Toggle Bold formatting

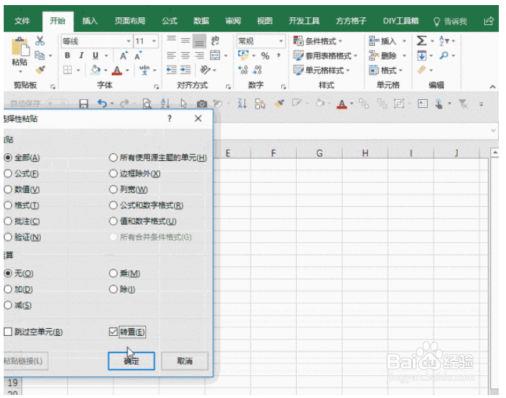67,55
